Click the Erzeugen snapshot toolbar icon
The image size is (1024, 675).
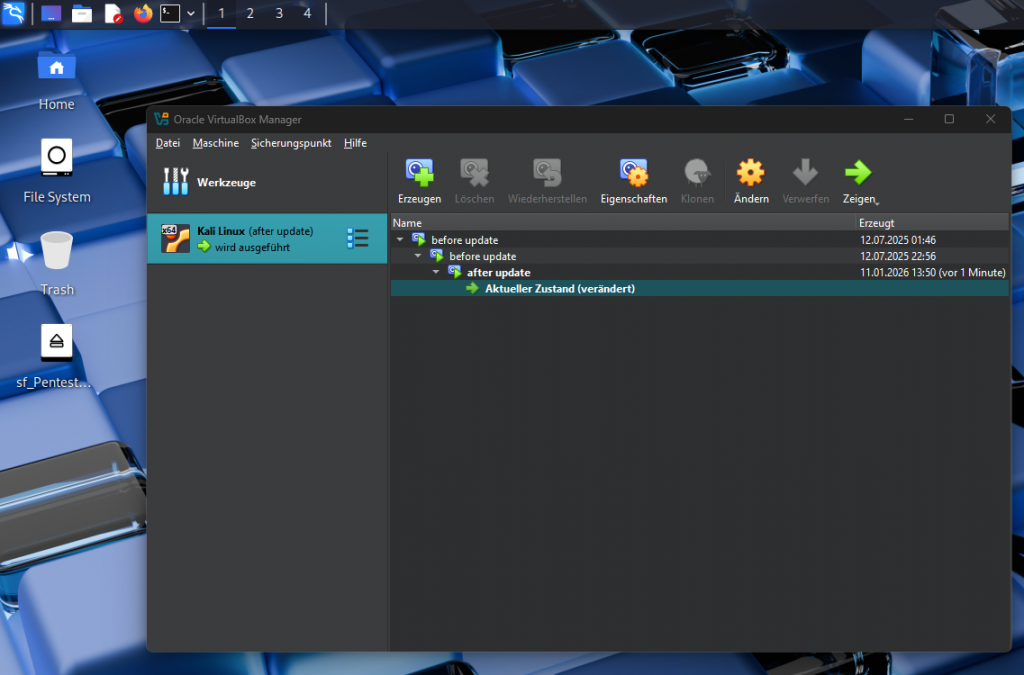click(x=419, y=174)
